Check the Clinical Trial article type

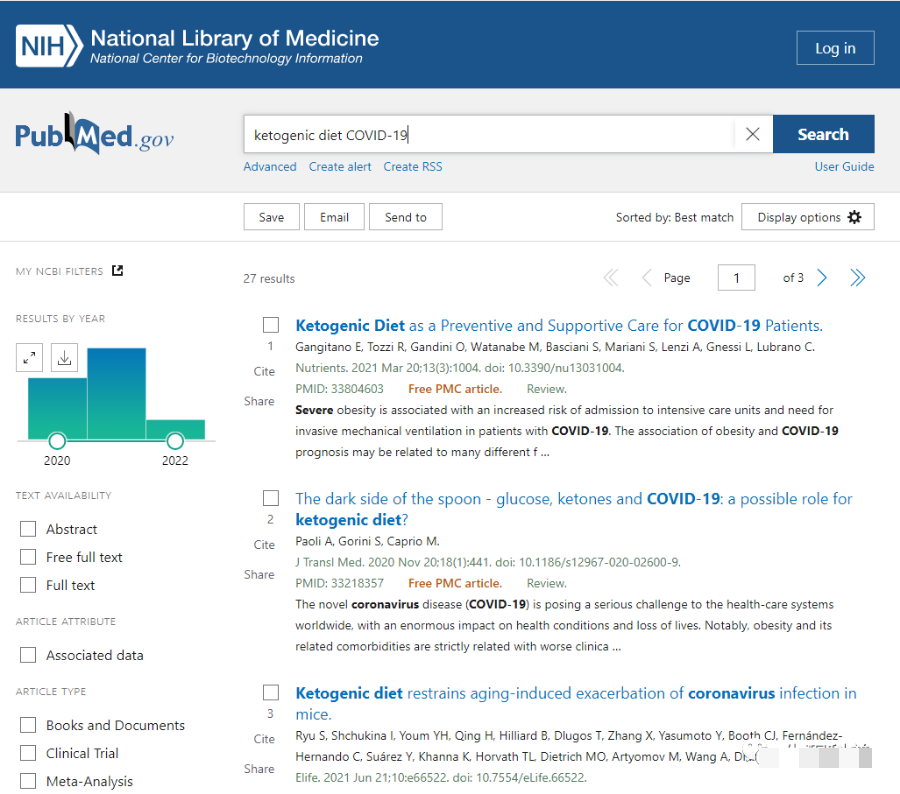[x=28, y=753]
